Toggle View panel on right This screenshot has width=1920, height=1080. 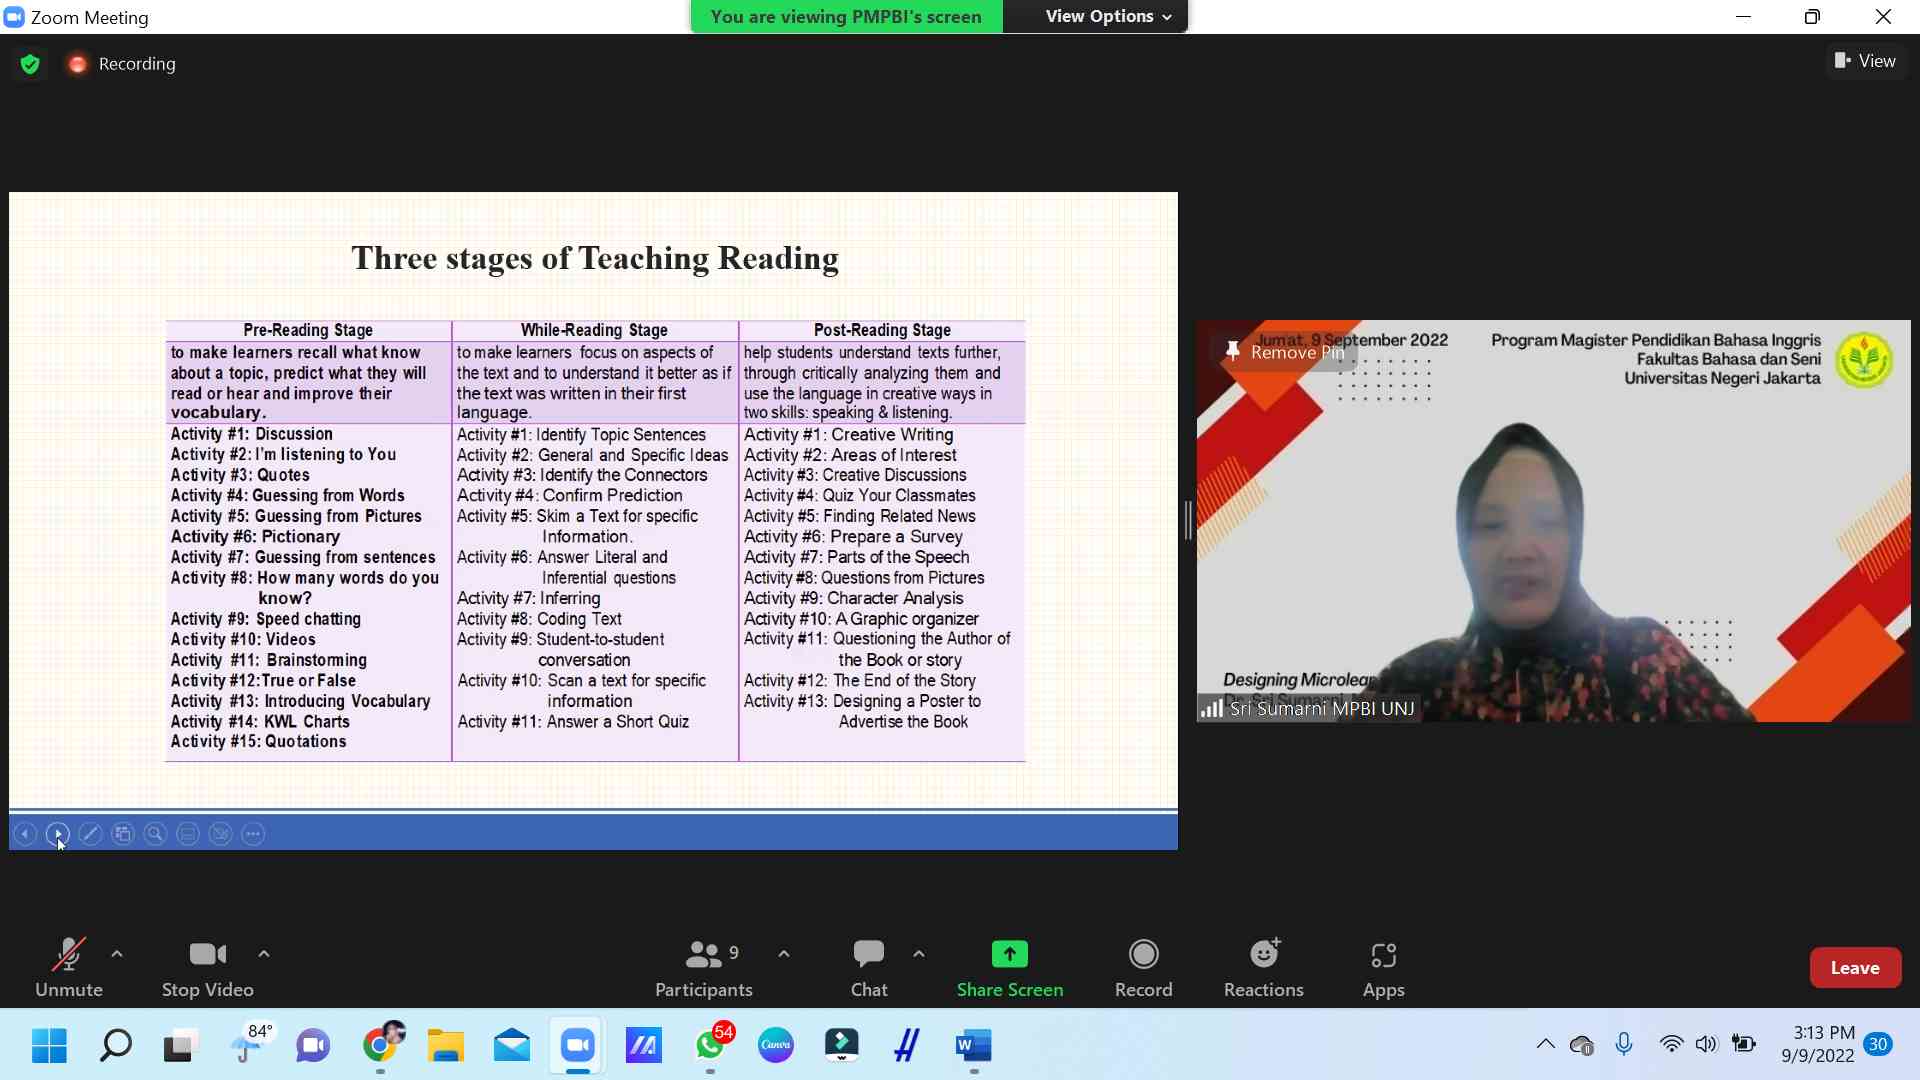(x=1865, y=61)
